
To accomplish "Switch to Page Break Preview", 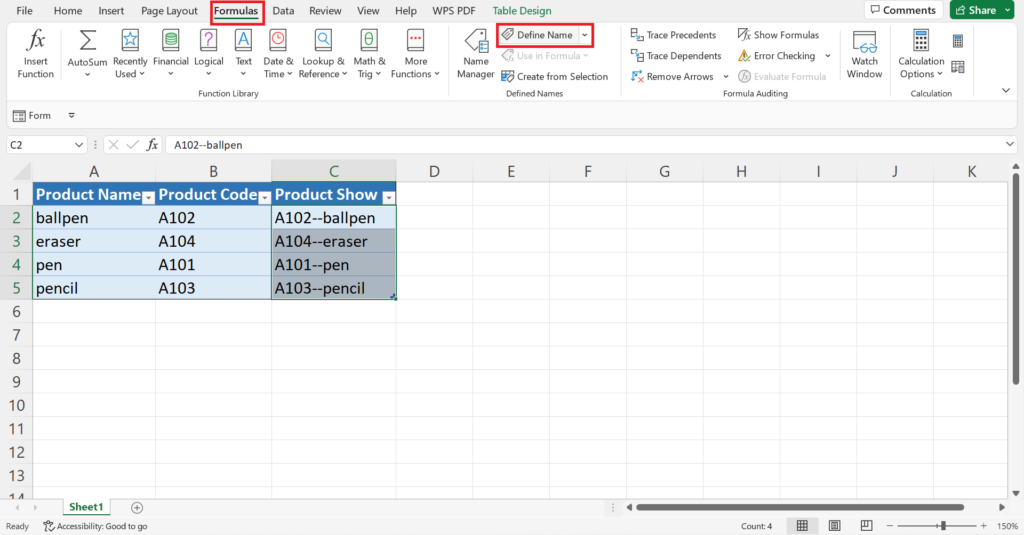I will [866, 526].
